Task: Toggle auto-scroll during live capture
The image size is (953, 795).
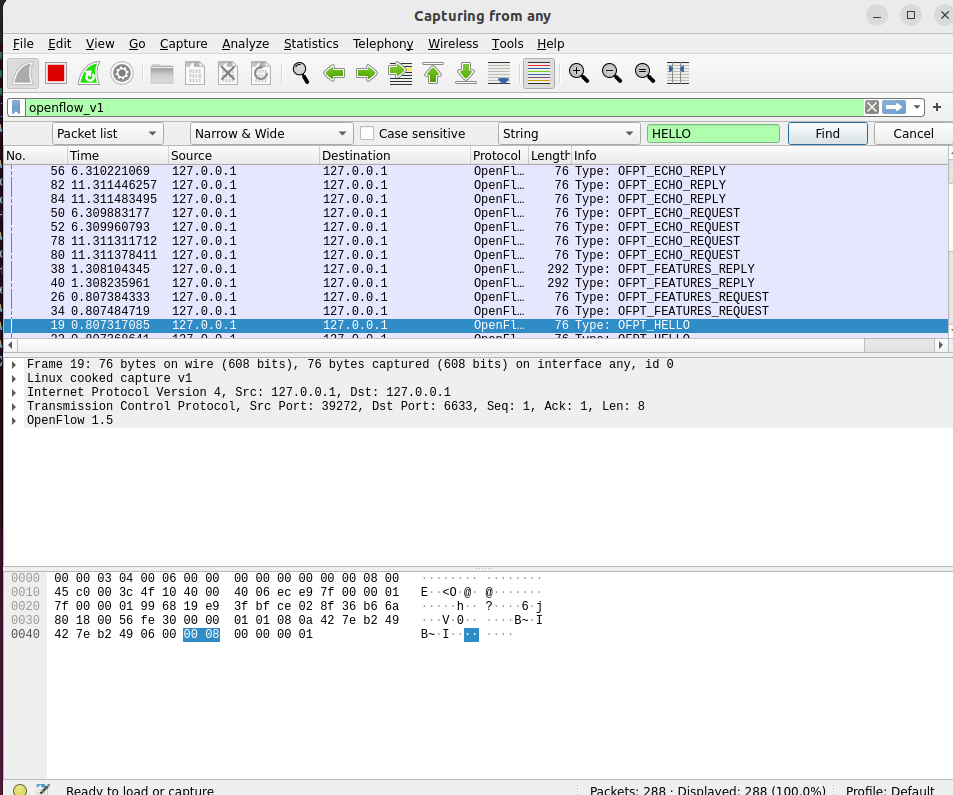Action: coord(499,74)
